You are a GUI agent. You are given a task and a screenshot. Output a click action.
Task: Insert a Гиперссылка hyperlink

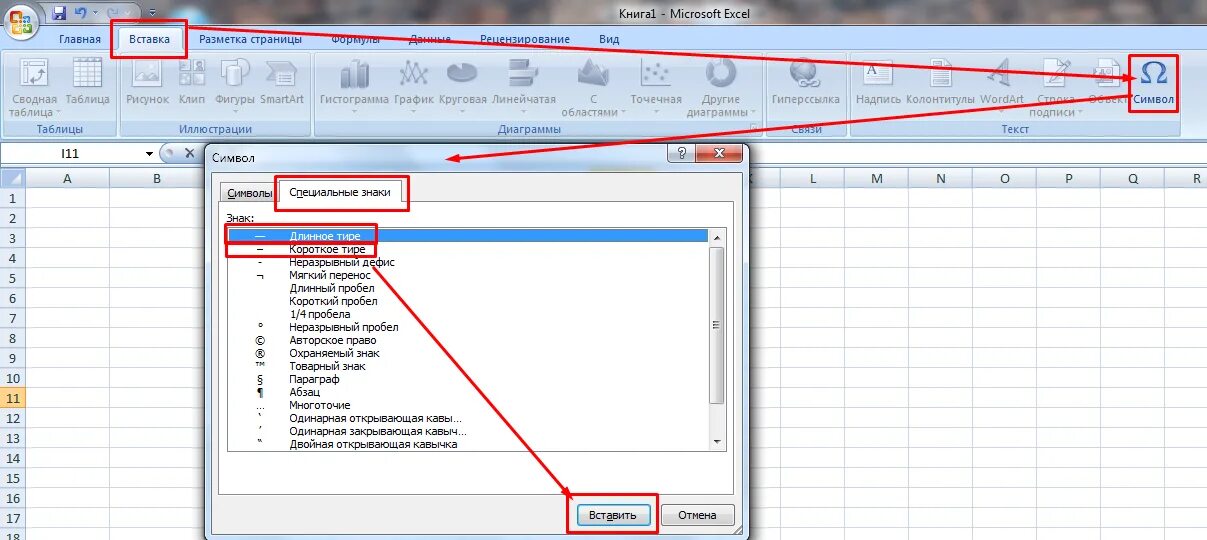tap(804, 84)
